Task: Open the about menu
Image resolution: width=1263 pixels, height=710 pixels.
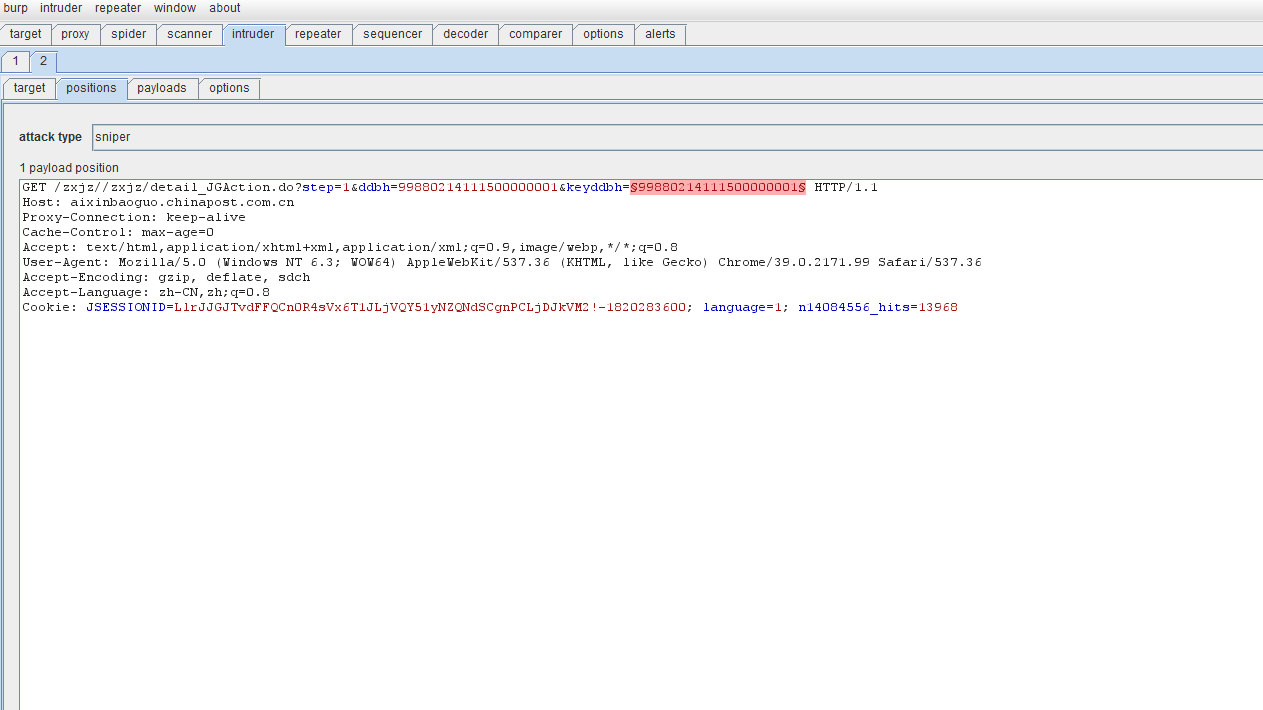Action: (x=225, y=8)
